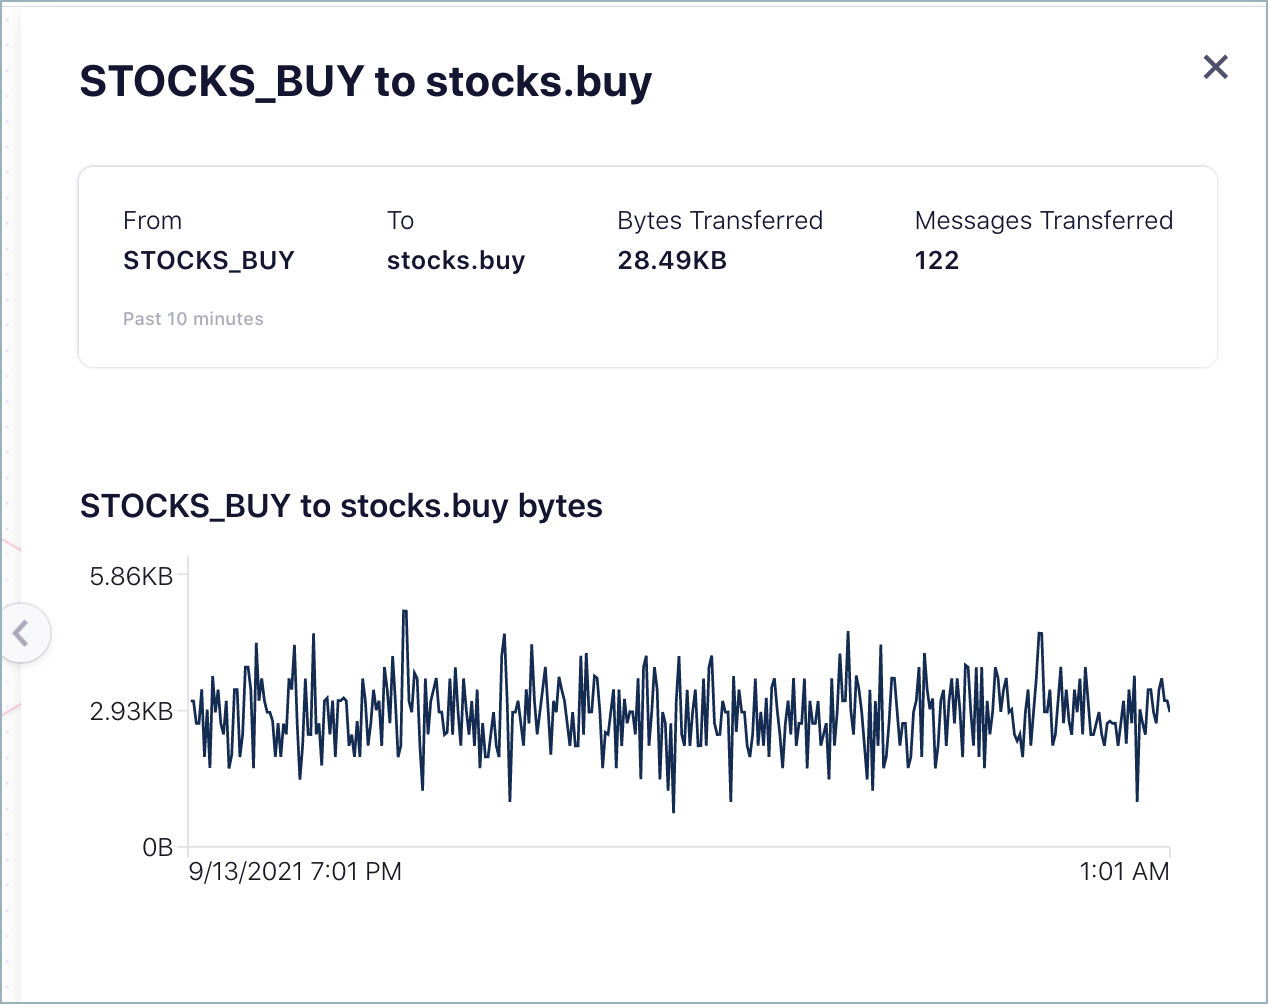Close the STOCKS_BUY to stocks.buy panel

point(1215,67)
